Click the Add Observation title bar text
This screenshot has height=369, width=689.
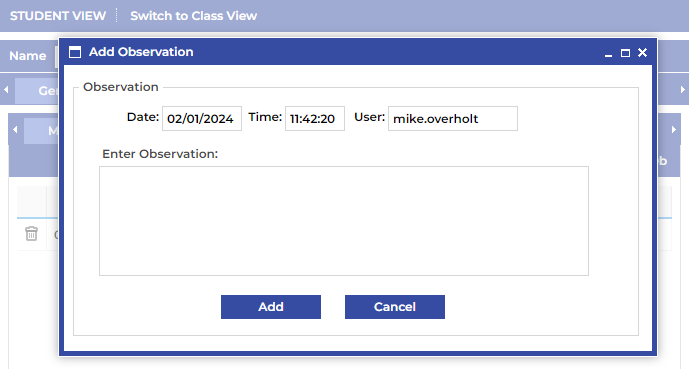(141, 52)
